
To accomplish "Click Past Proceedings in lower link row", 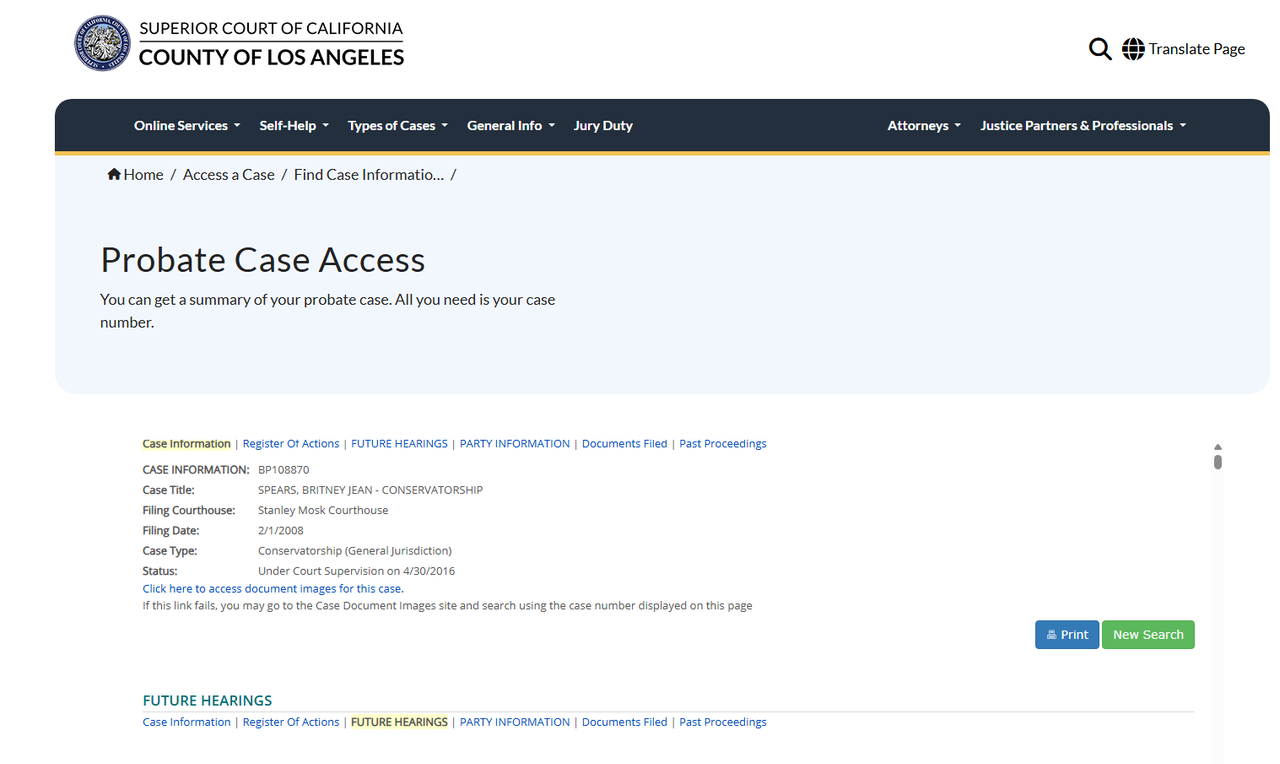I will point(723,722).
